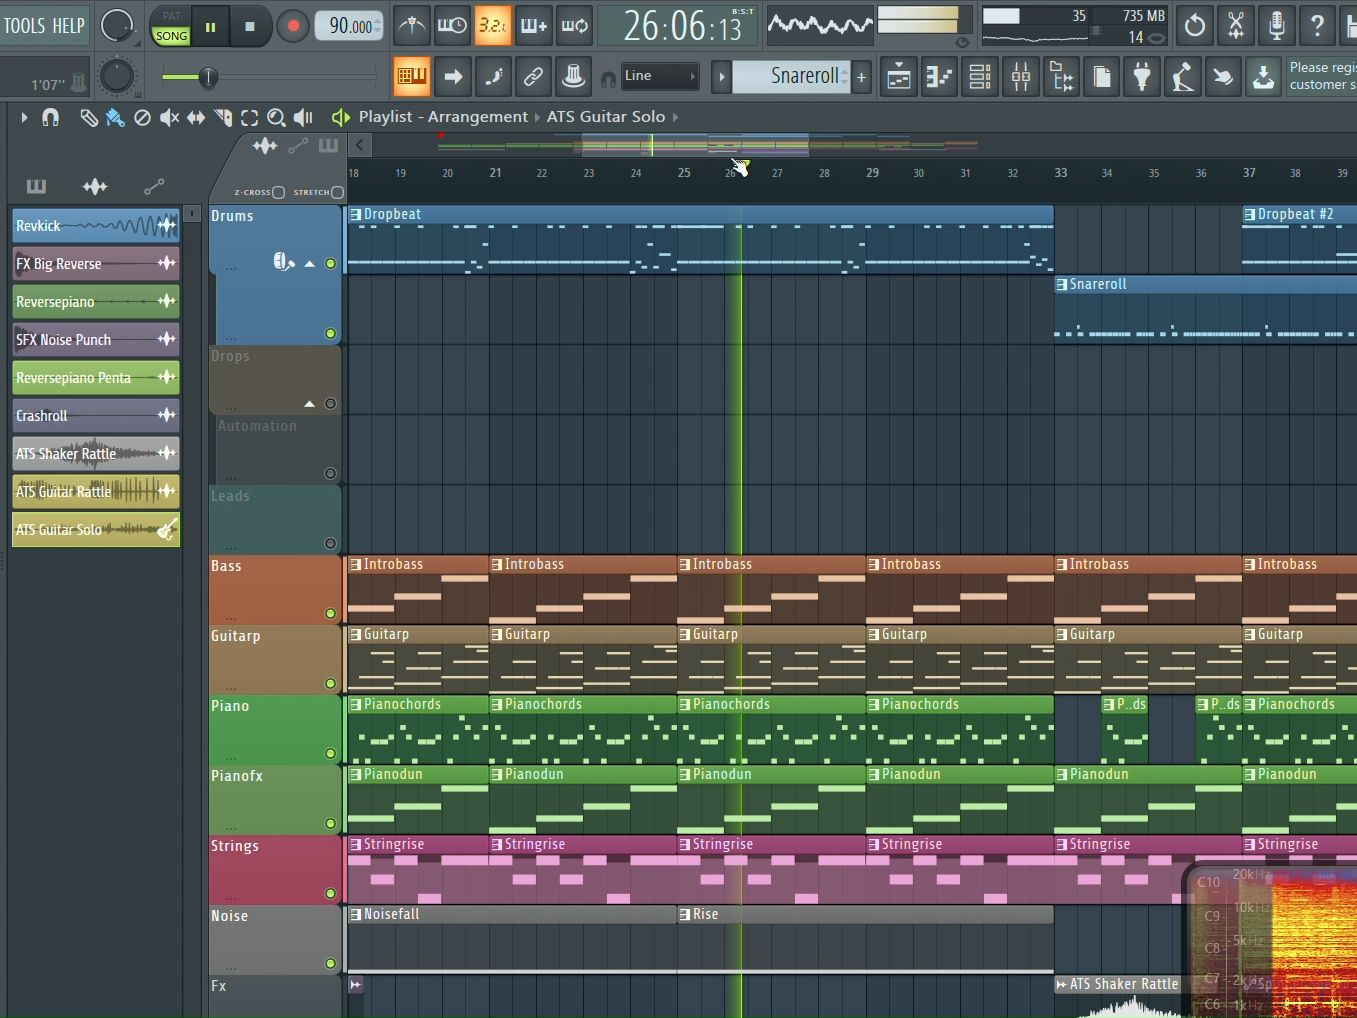Select the Crashroll clip in picker
The height and width of the screenshot is (1018, 1357).
click(x=95, y=416)
